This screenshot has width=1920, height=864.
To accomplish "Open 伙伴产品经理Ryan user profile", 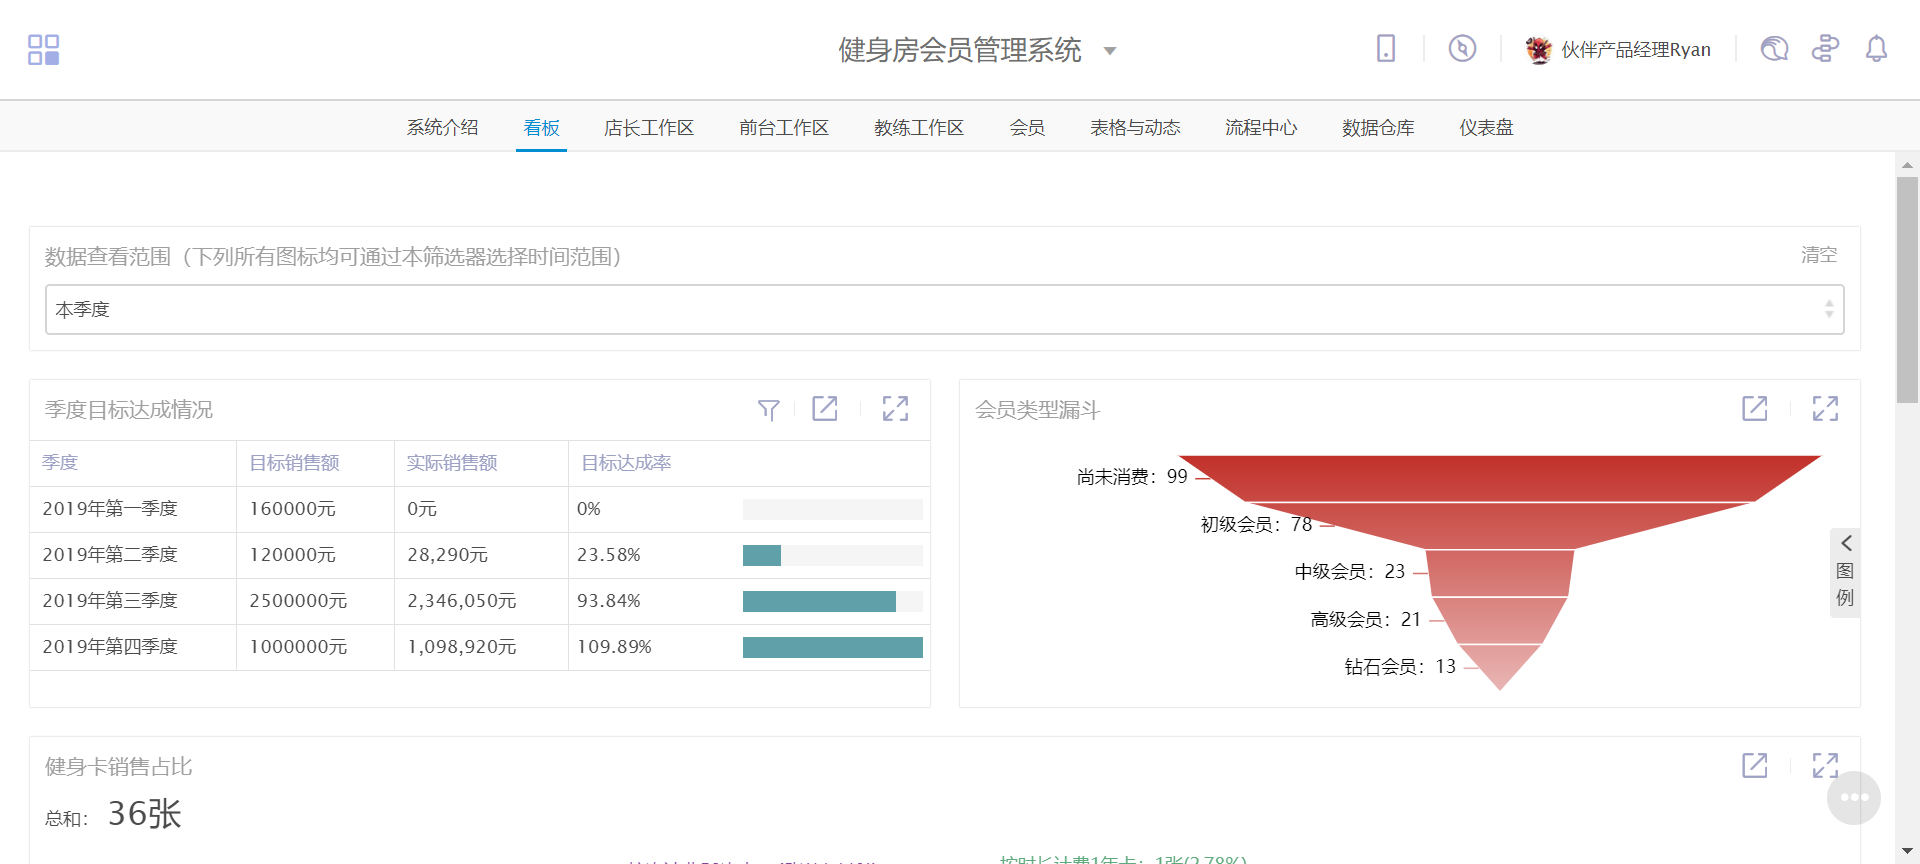I will (1618, 50).
